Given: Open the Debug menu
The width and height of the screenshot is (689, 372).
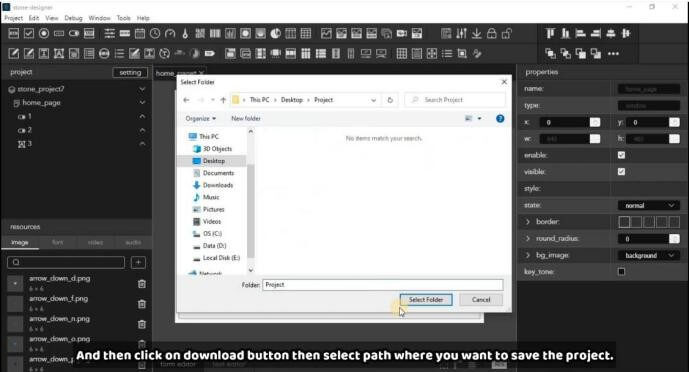Looking at the screenshot, I should coord(73,18).
